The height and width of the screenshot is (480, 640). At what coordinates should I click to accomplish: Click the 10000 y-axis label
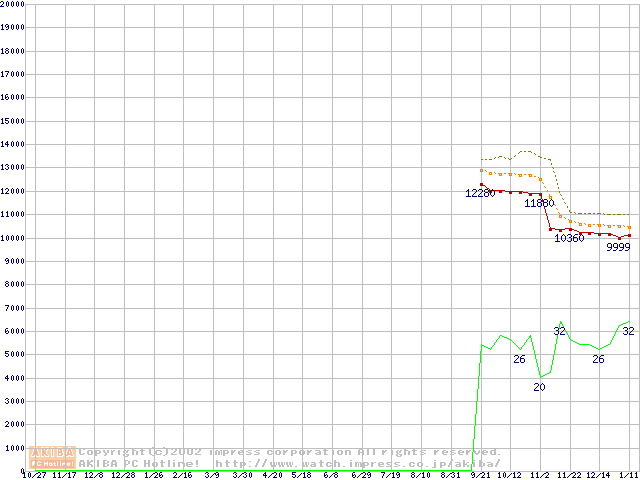click(13, 238)
